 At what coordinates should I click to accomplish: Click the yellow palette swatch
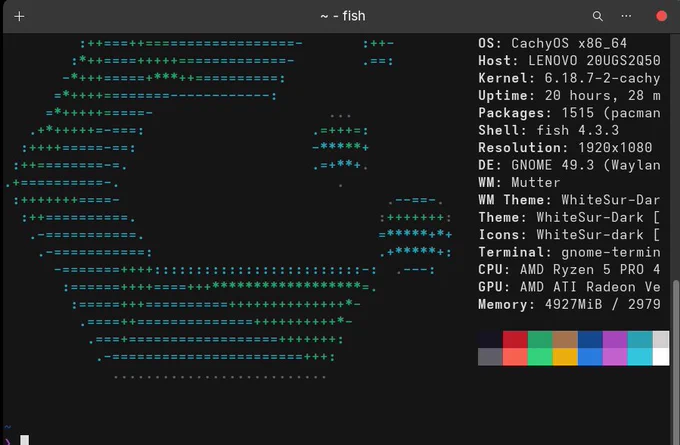tap(565, 357)
